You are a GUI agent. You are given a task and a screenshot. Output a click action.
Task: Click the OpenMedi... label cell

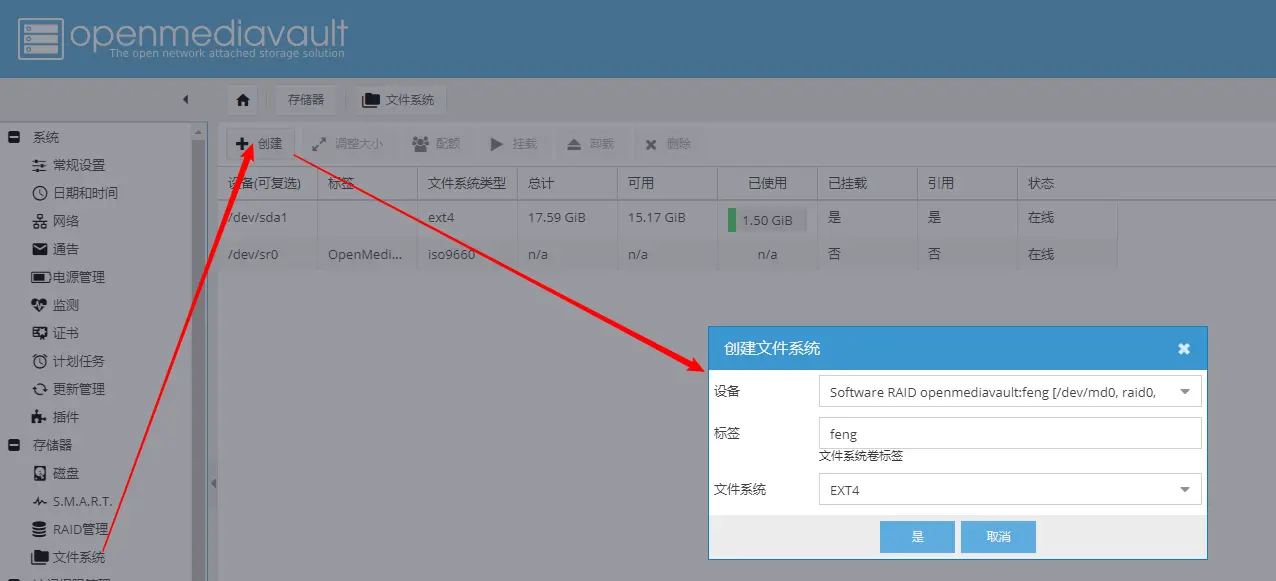point(367,254)
